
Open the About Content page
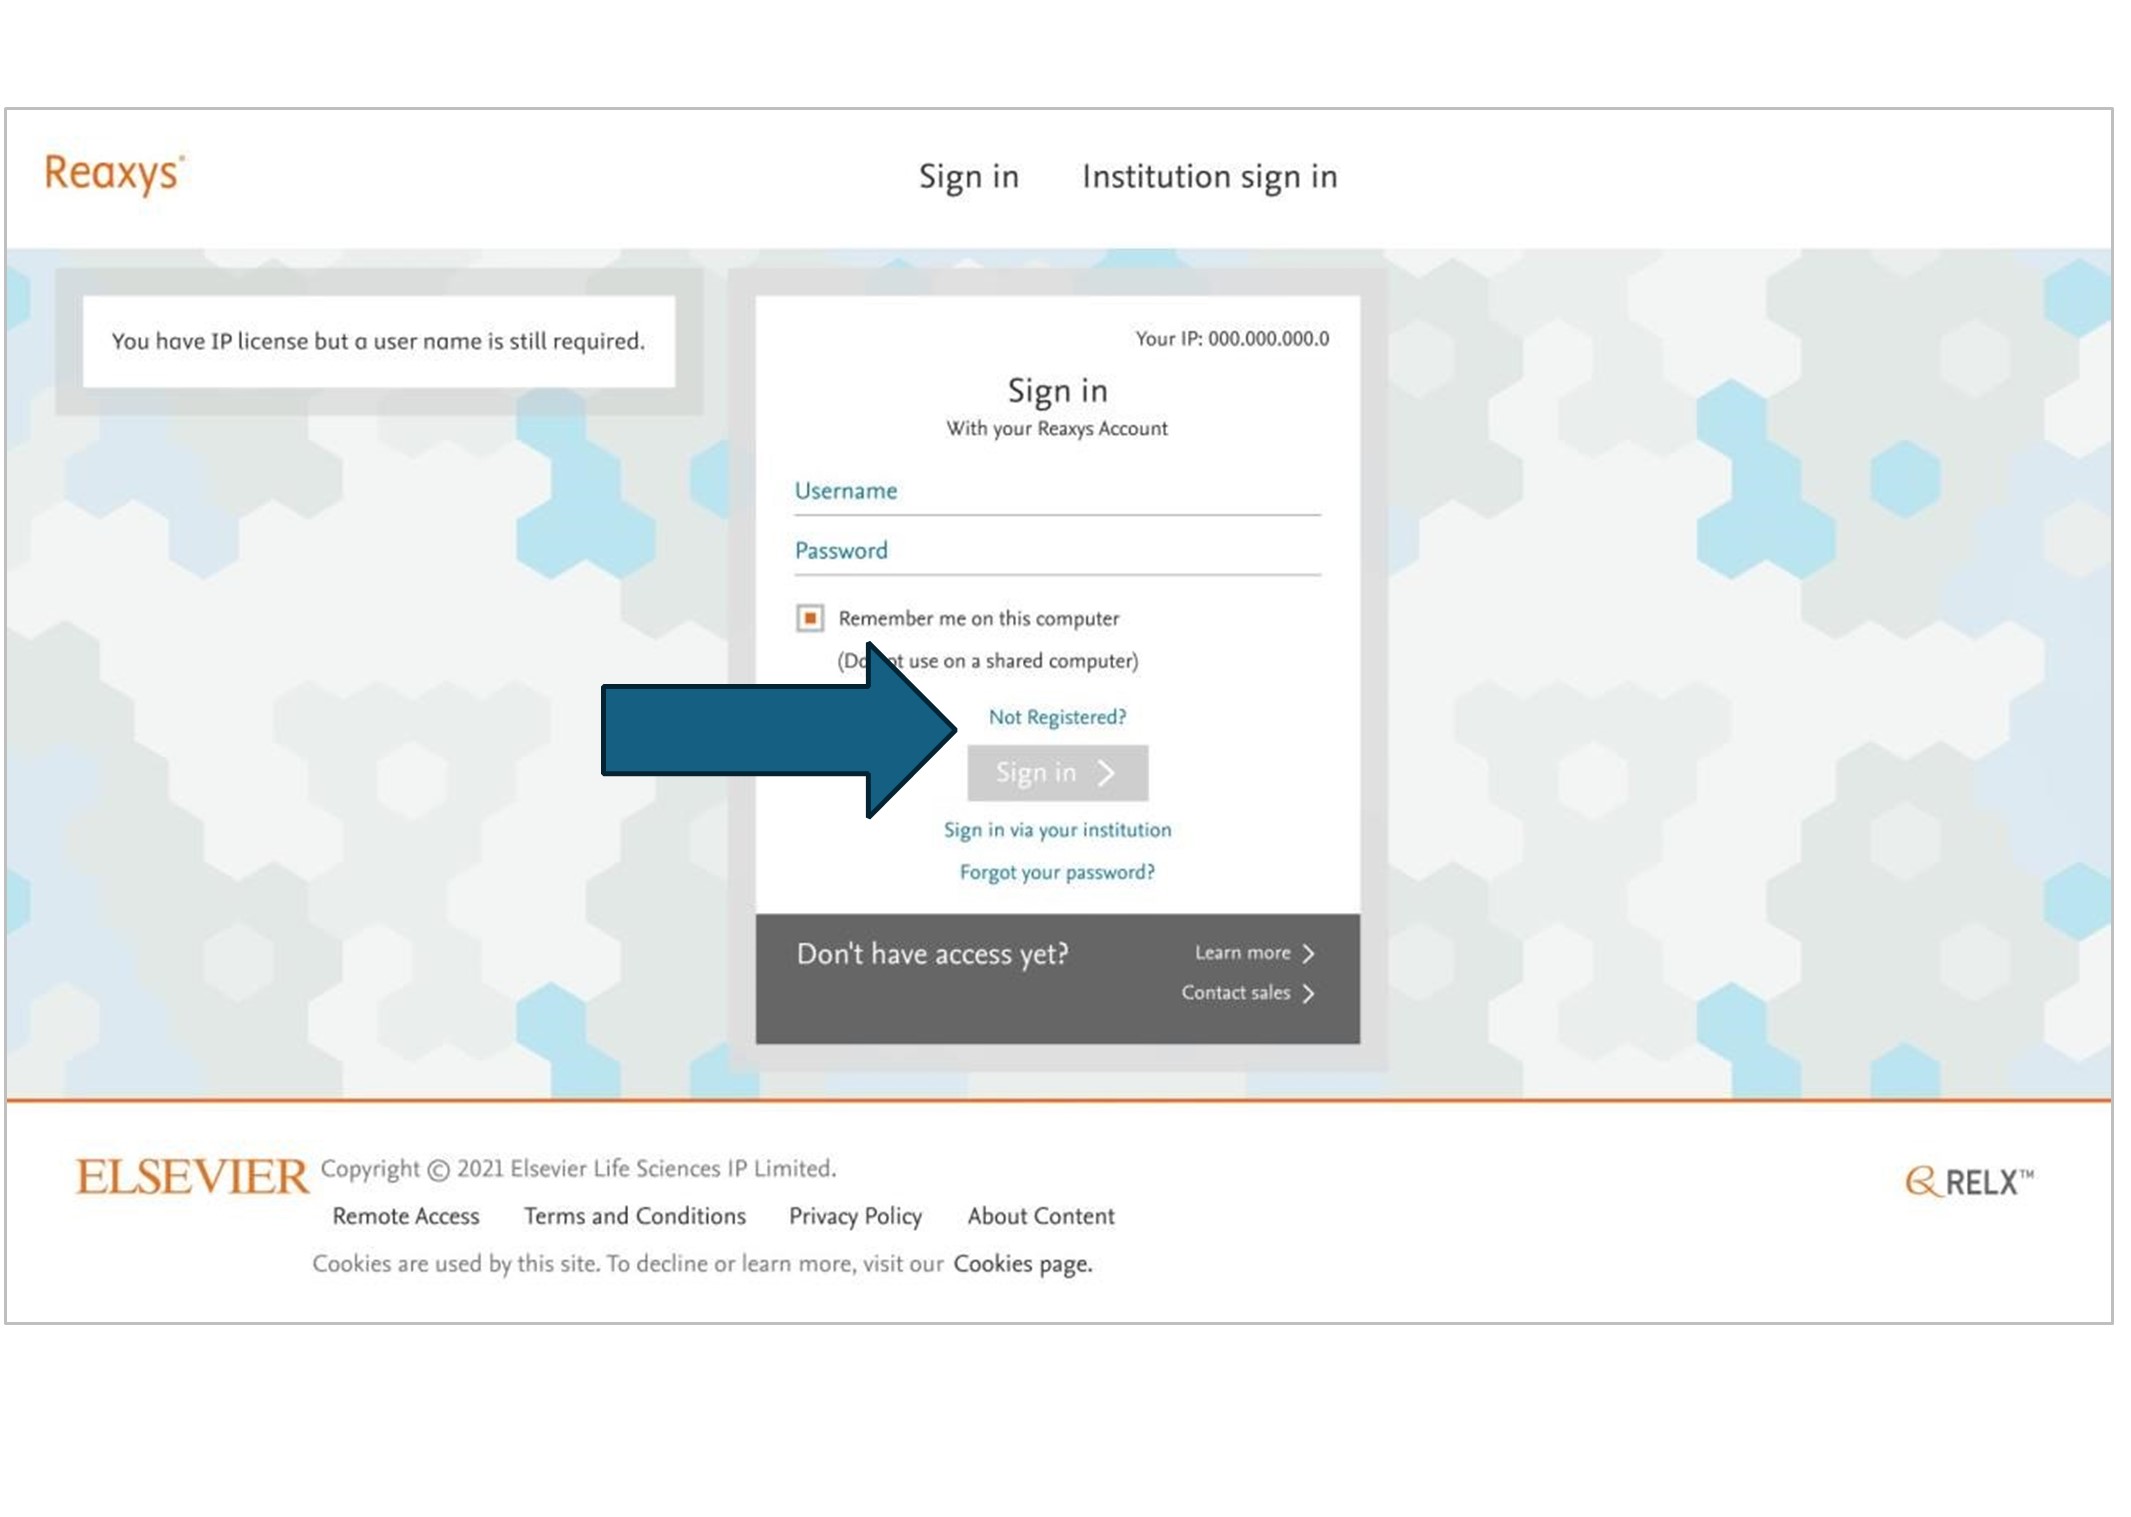pos(1040,1216)
